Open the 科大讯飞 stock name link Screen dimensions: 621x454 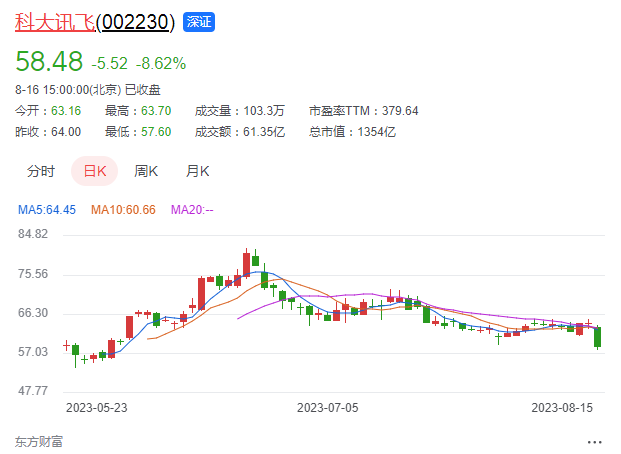[x=55, y=22]
